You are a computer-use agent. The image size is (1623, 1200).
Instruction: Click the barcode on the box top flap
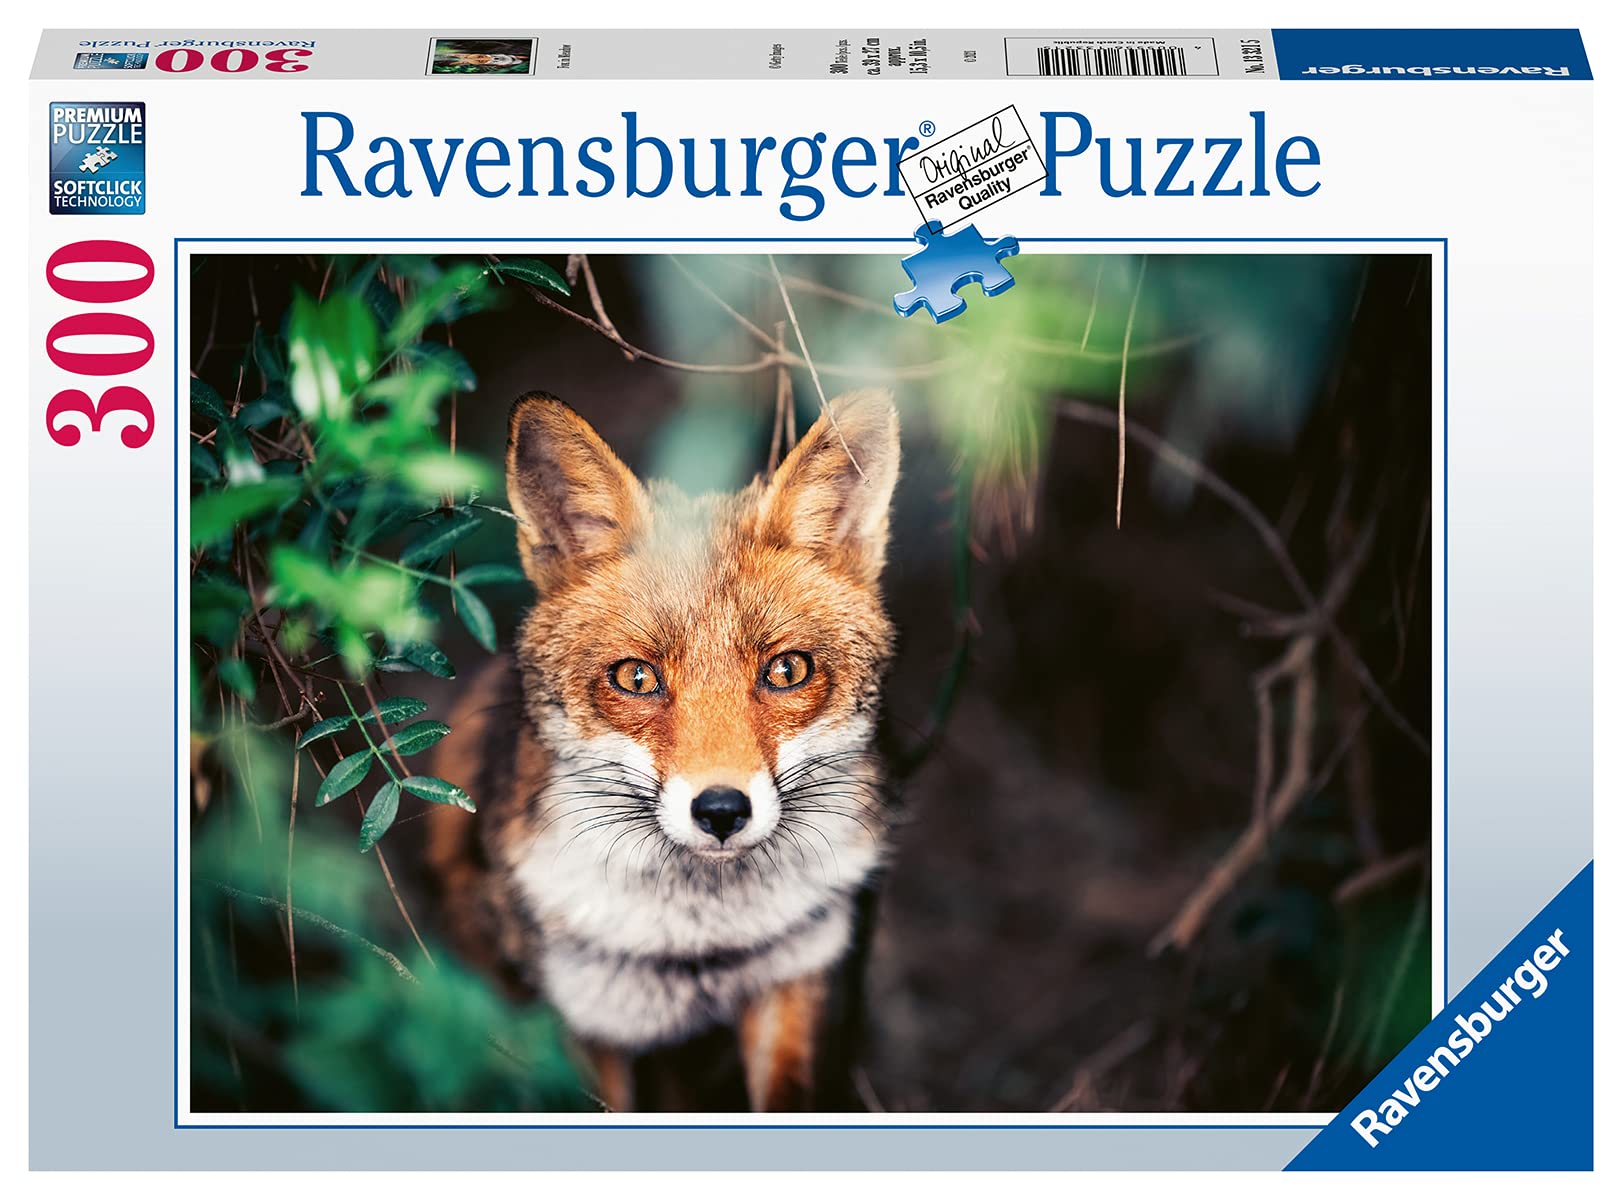click(x=1111, y=60)
